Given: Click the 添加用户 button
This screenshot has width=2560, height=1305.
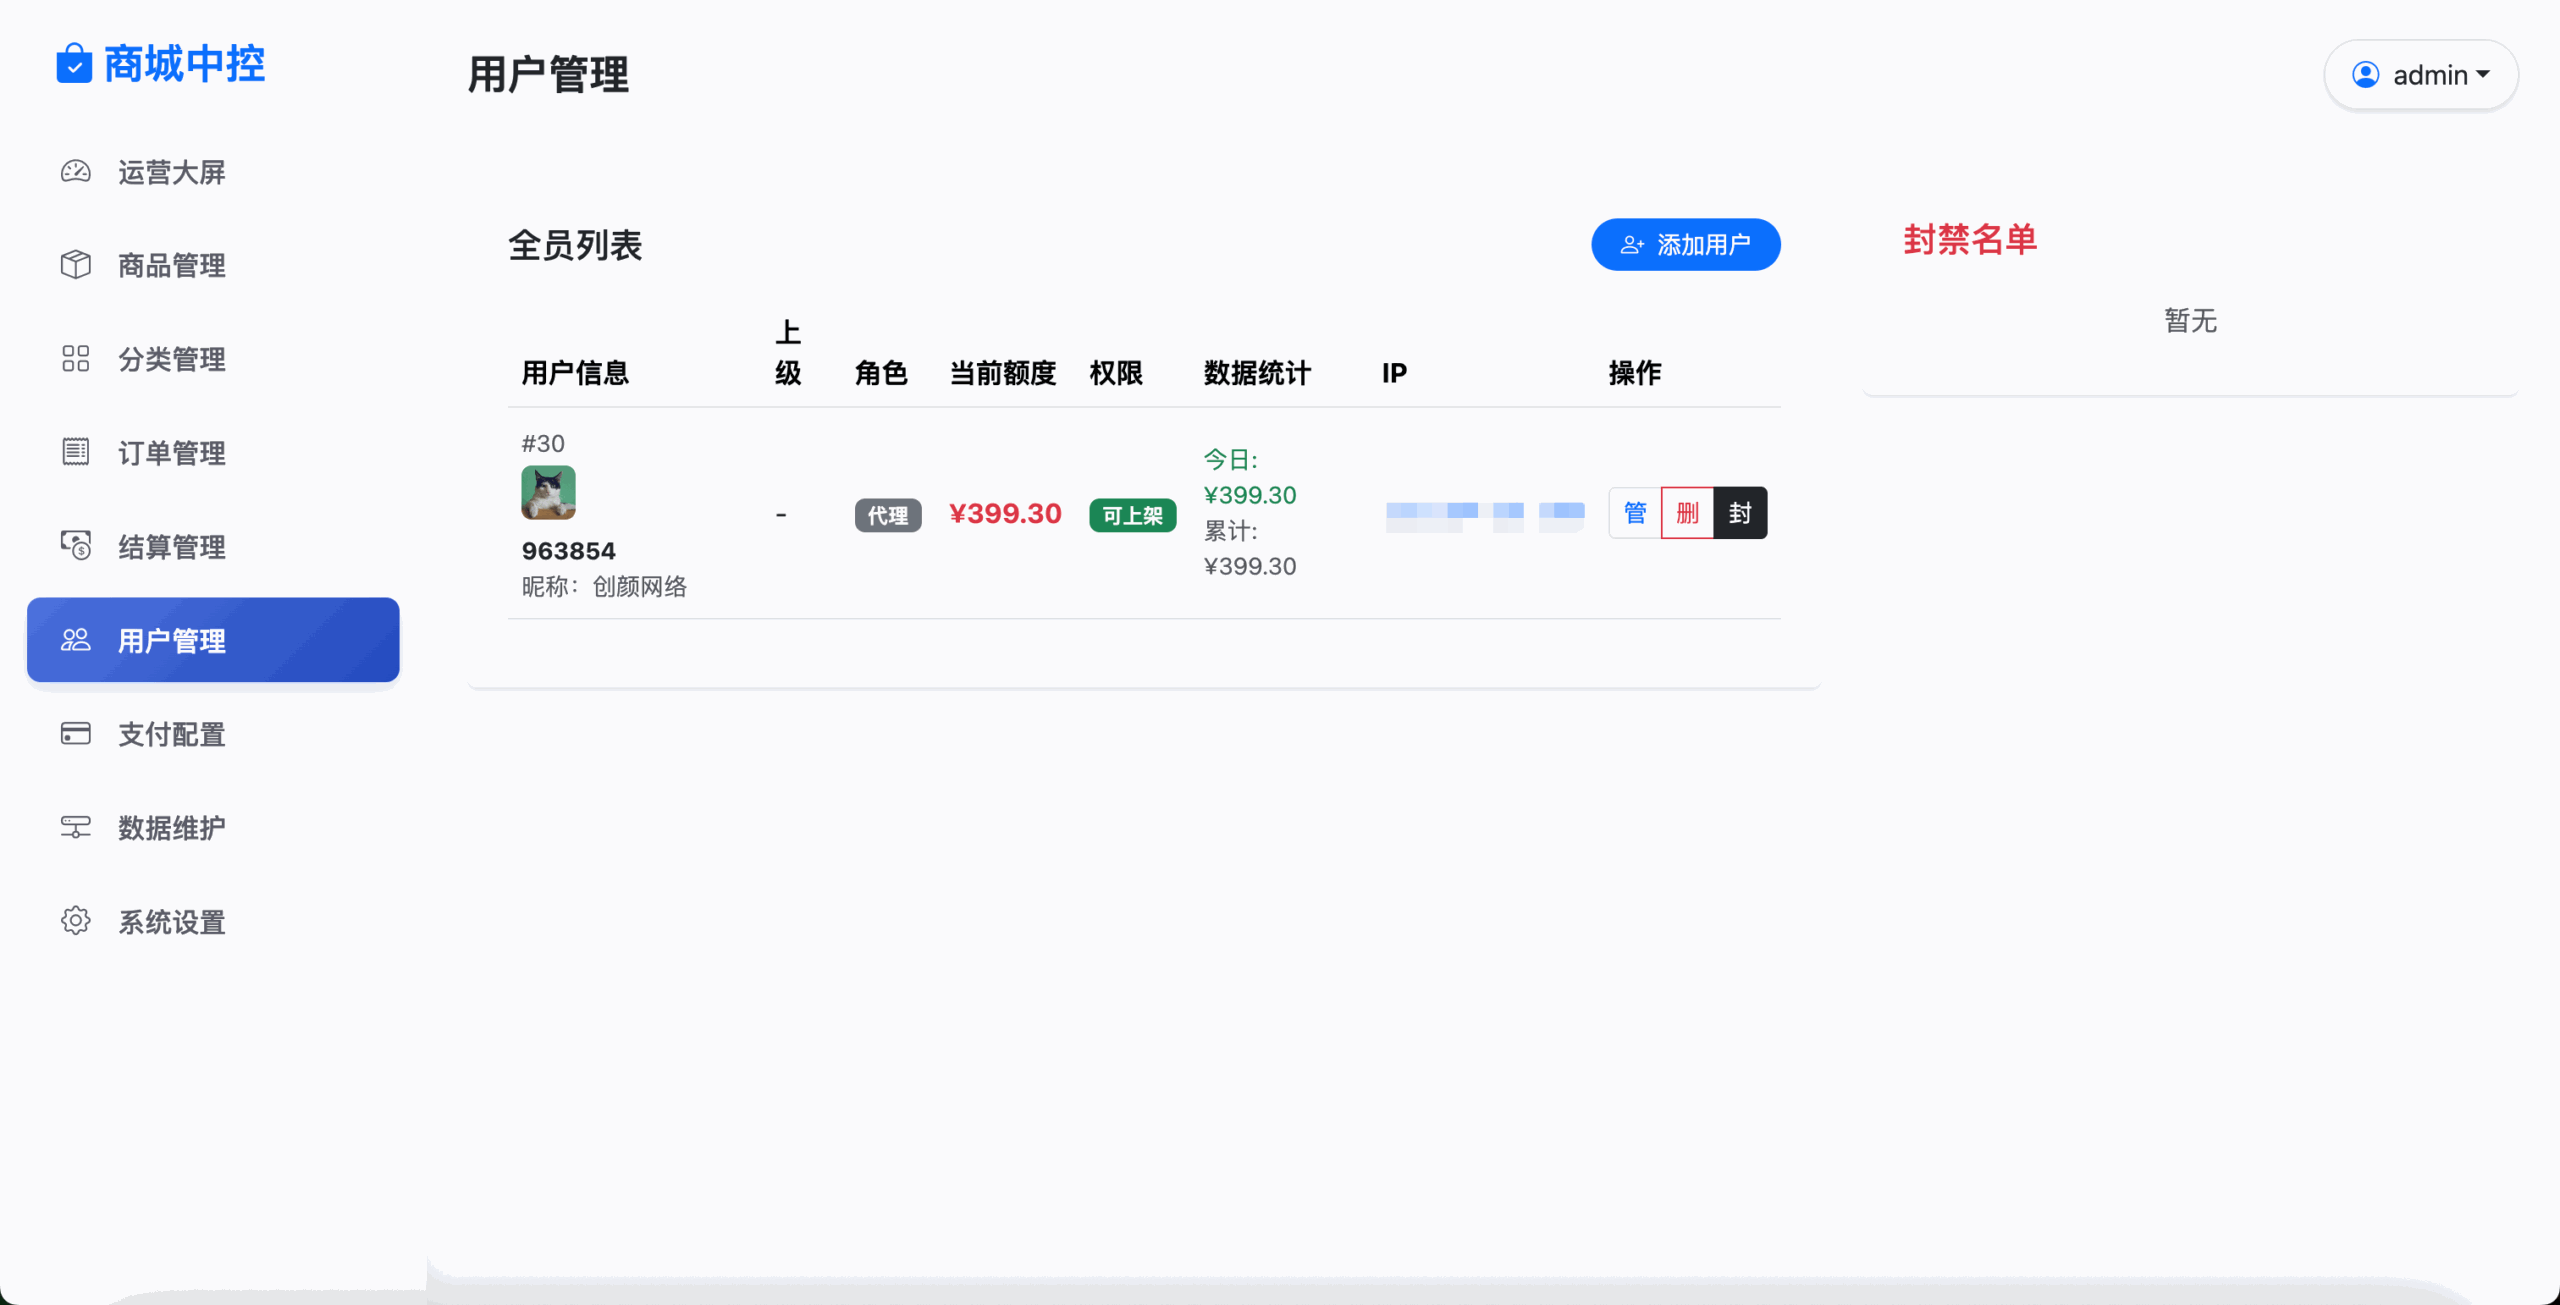Looking at the screenshot, I should 1684,244.
